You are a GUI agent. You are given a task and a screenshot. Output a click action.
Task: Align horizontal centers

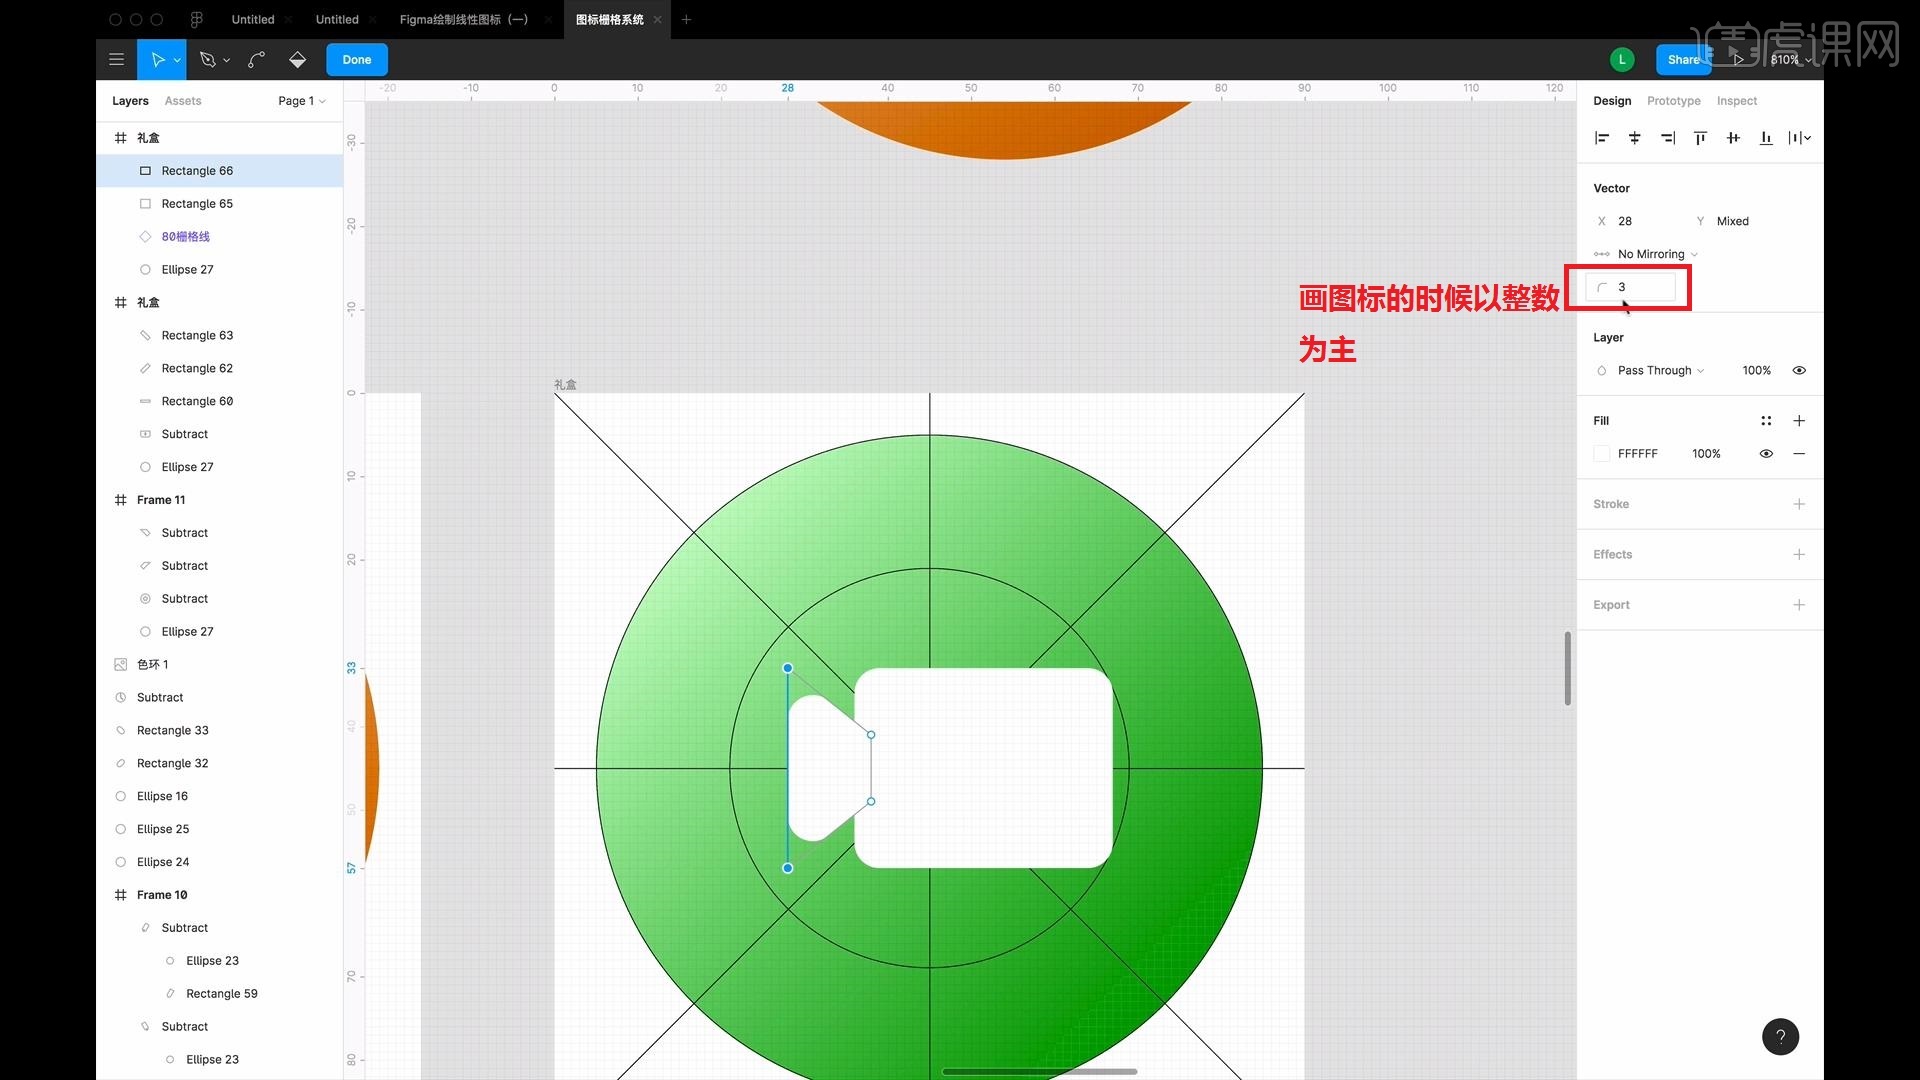click(x=1635, y=138)
